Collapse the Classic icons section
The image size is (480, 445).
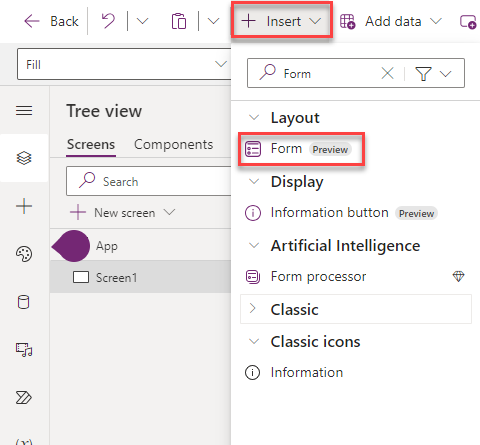(254, 342)
